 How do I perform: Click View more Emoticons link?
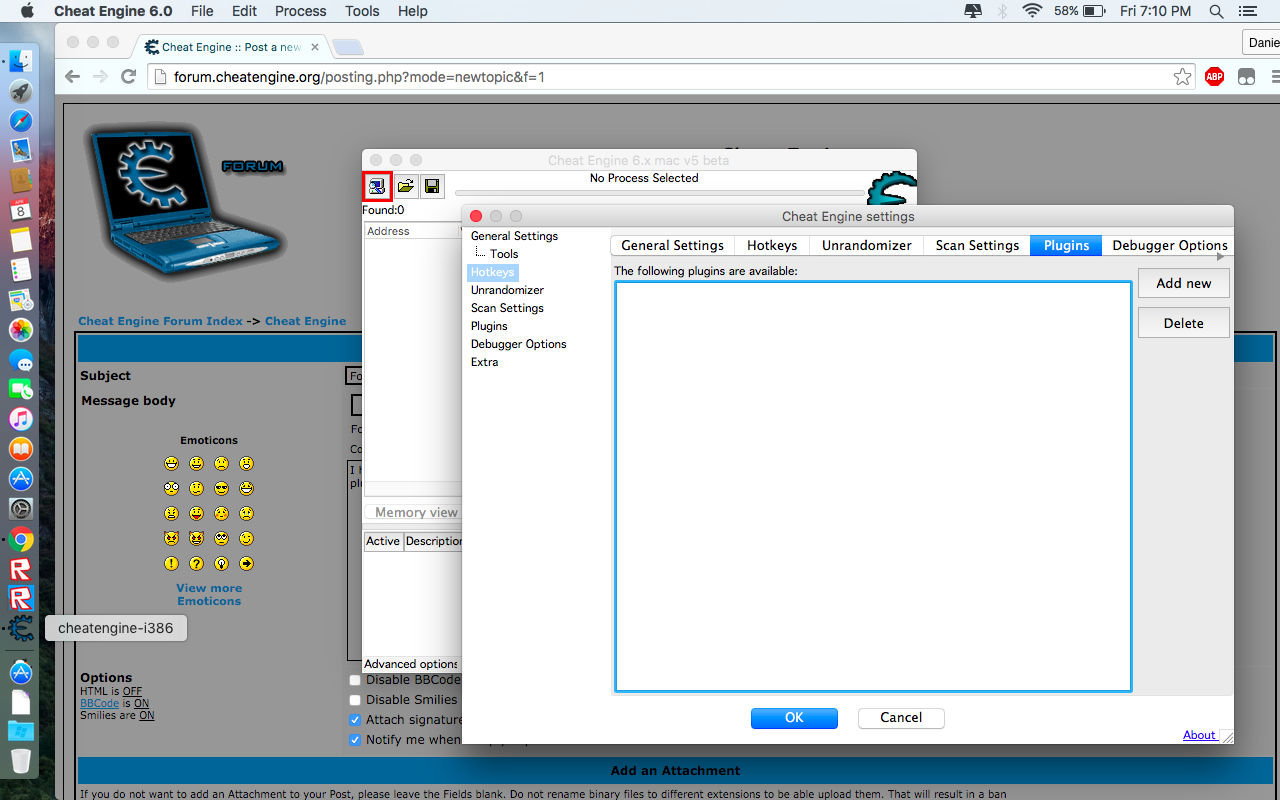(x=209, y=595)
